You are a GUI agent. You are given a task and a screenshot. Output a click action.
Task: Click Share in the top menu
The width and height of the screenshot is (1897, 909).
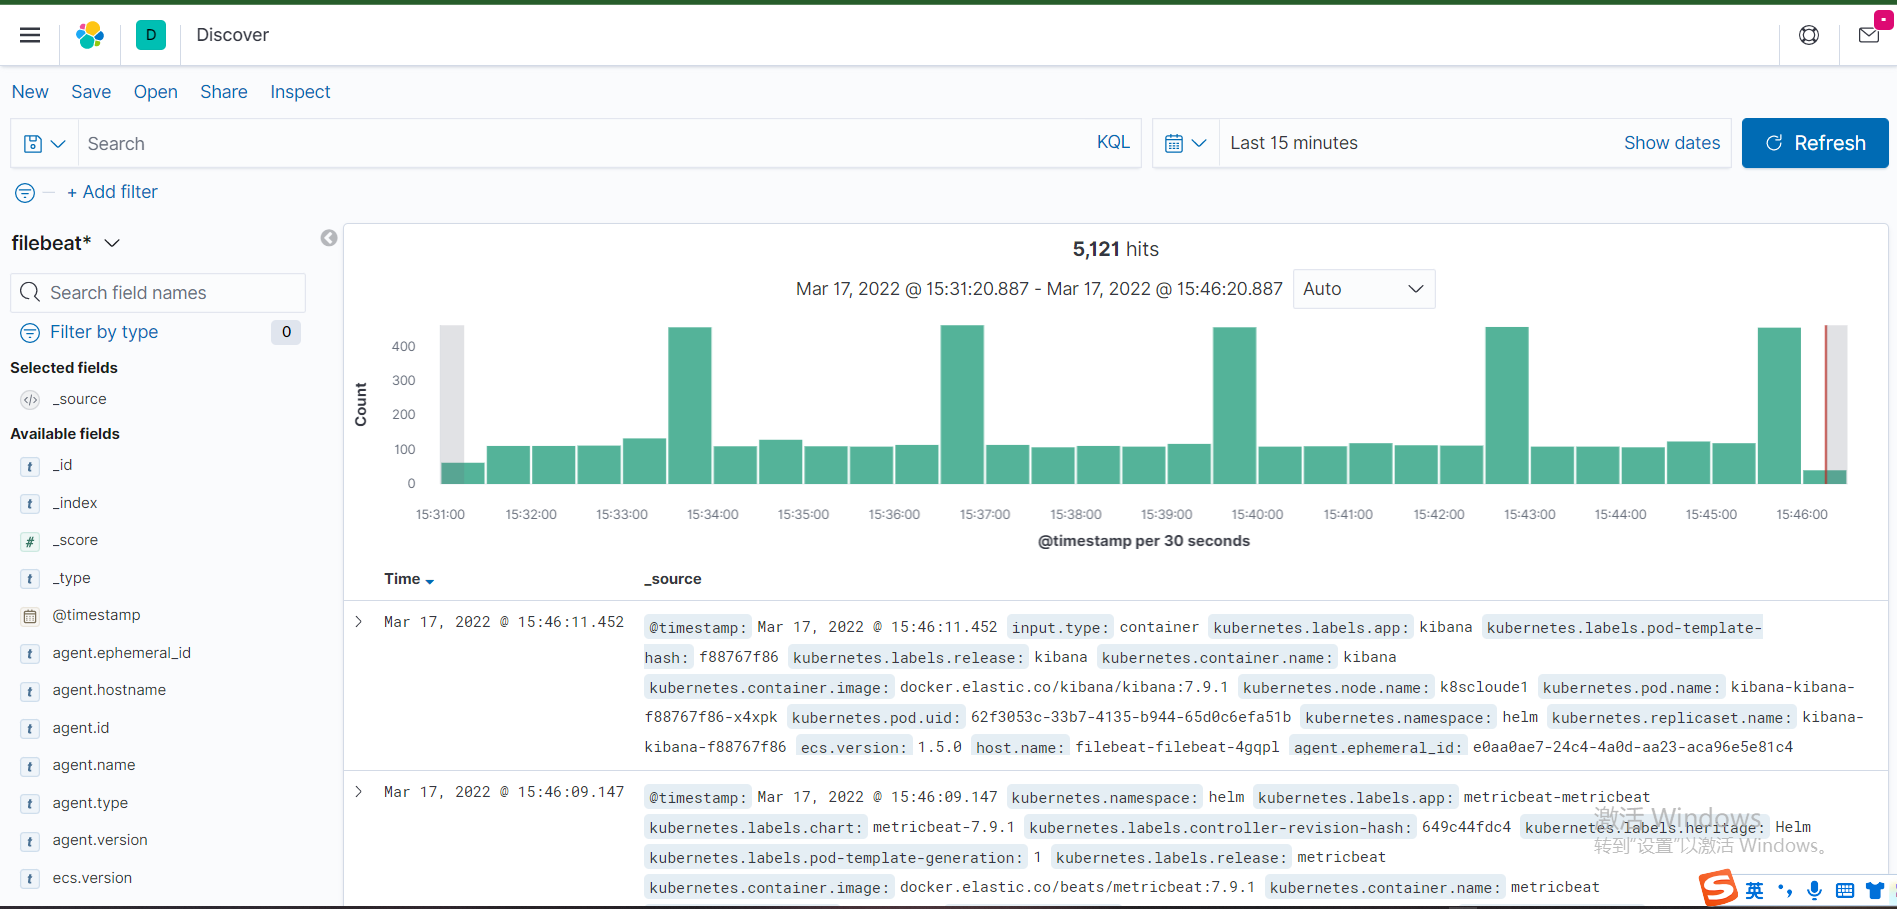click(x=224, y=92)
